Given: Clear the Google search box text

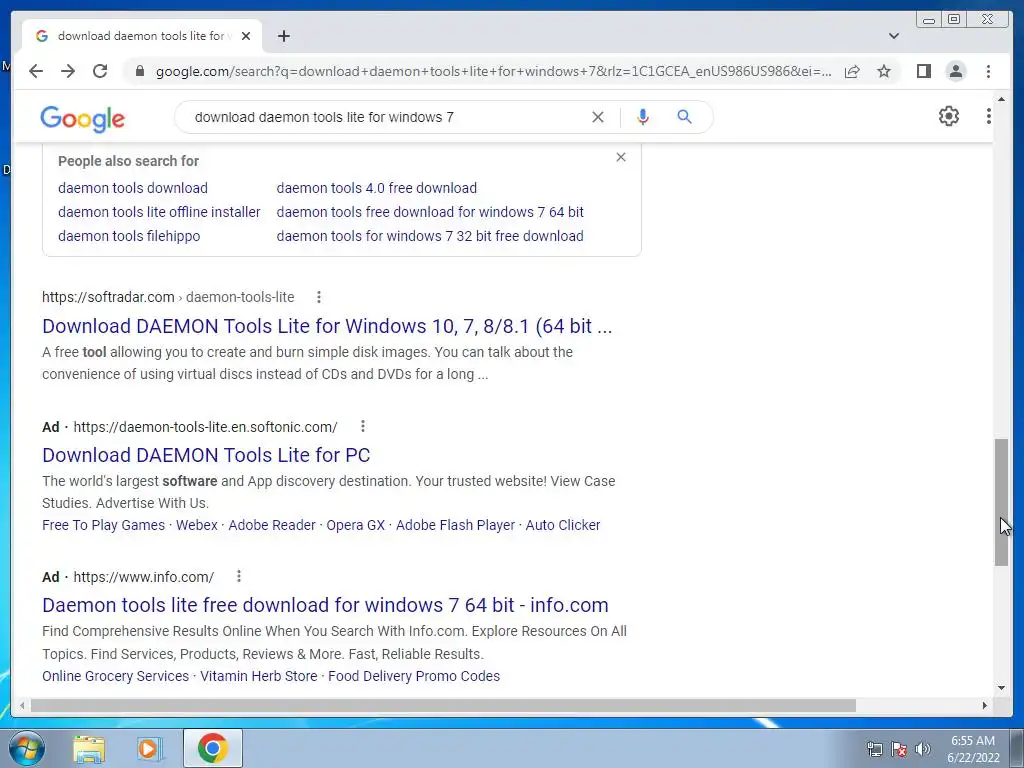Looking at the screenshot, I should pos(598,117).
